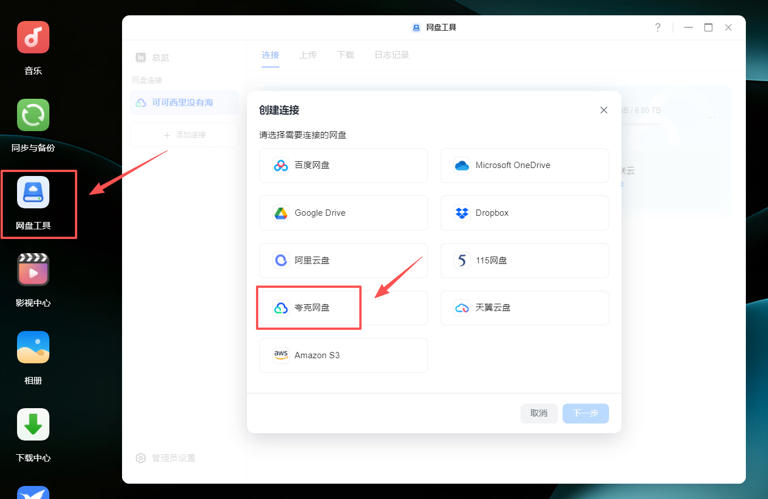This screenshot has width=768, height=499.
Task: Maximize the 网盘工具 window
Action: pos(708,27)
